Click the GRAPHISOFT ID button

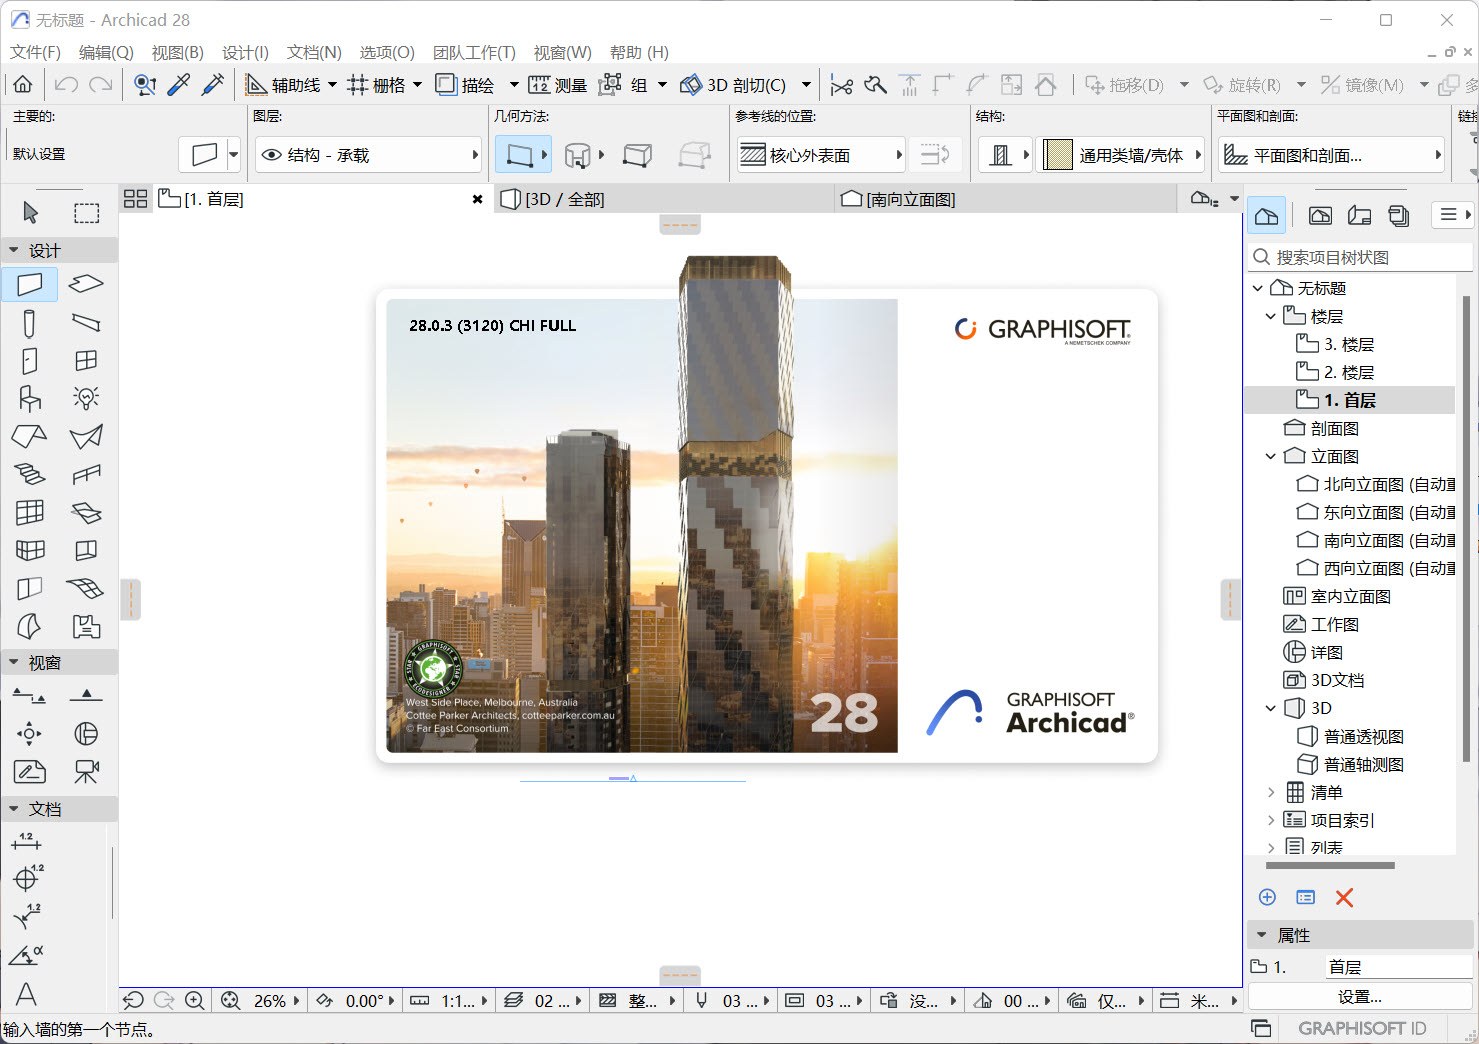(1362, 1028)
